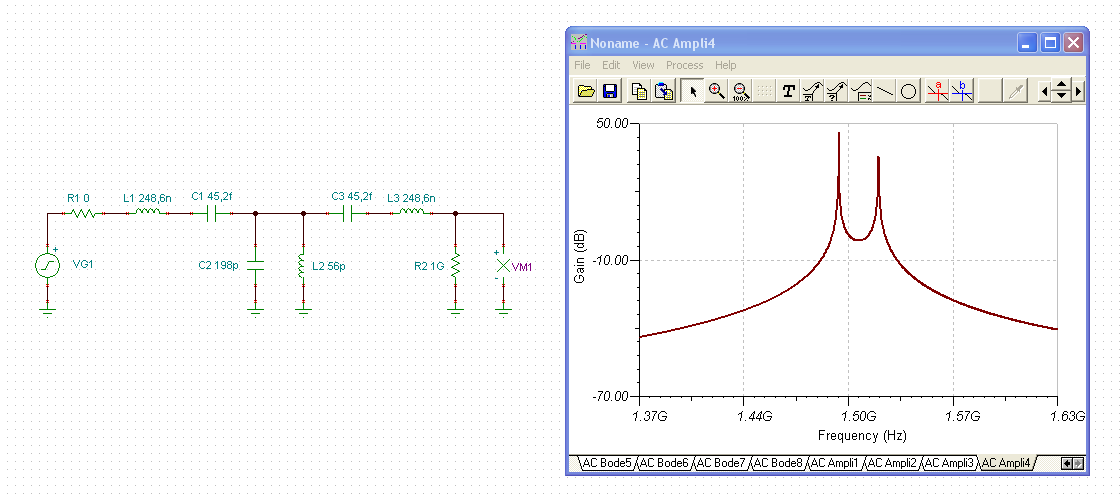The image size is (1120, 501).
Task: Select the text T tool
Action: (x=789, y=91)
